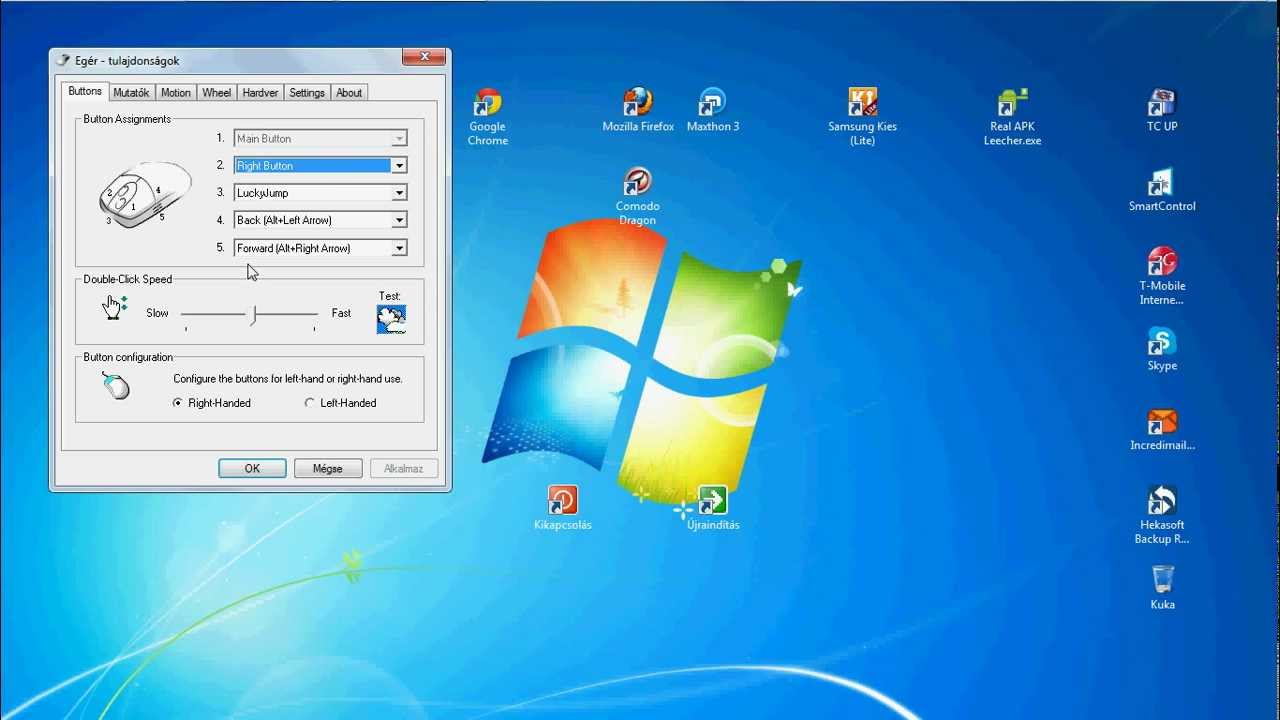Select the TC UP desktop shortcut
Screen dimensions: 1280x720
[1162, 110]
